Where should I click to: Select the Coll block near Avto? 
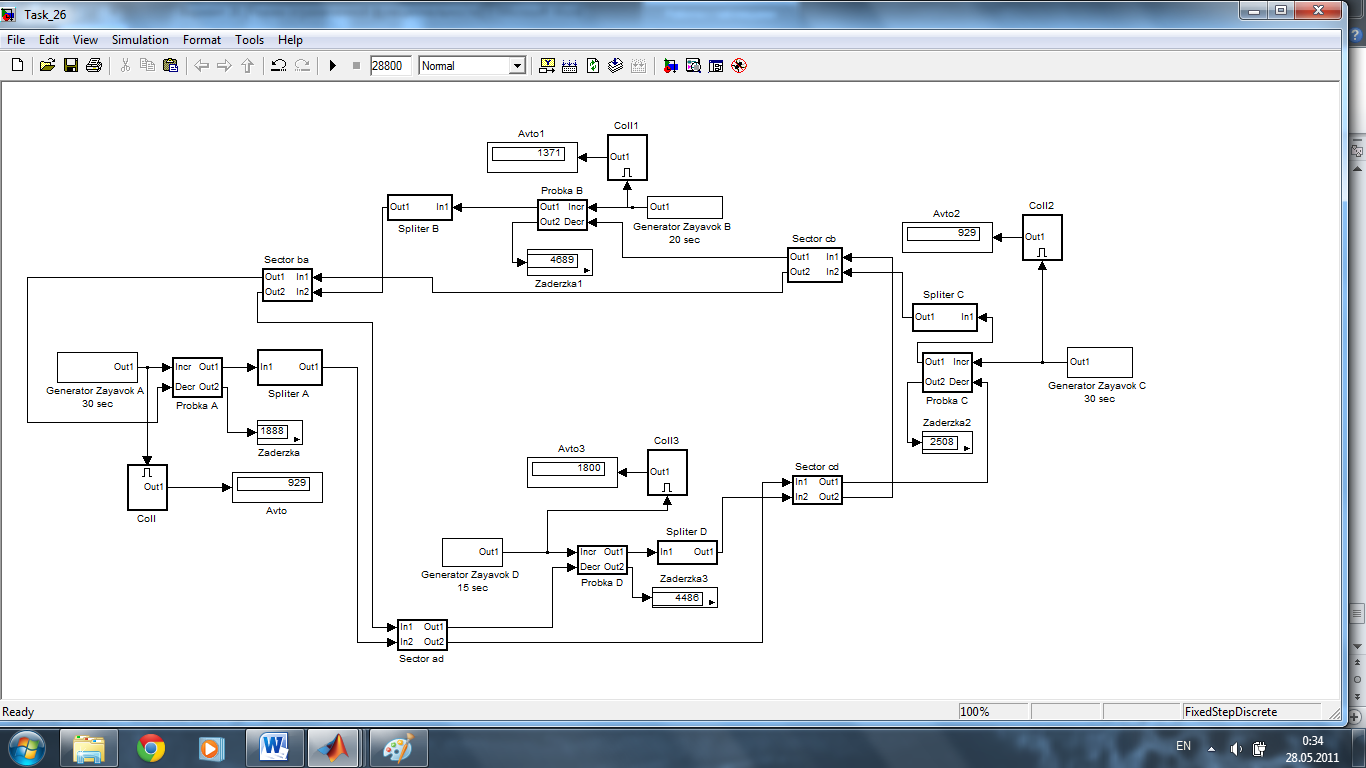(x=147, y=487)
